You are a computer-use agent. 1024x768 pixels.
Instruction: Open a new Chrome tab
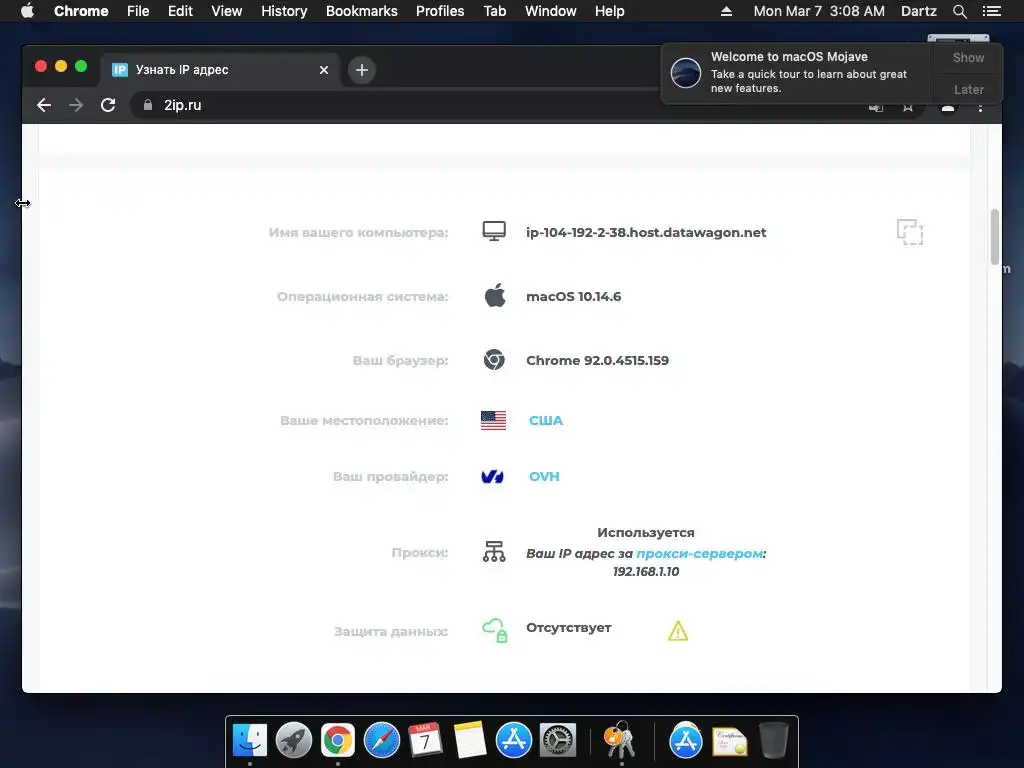(x=362, y=70)
